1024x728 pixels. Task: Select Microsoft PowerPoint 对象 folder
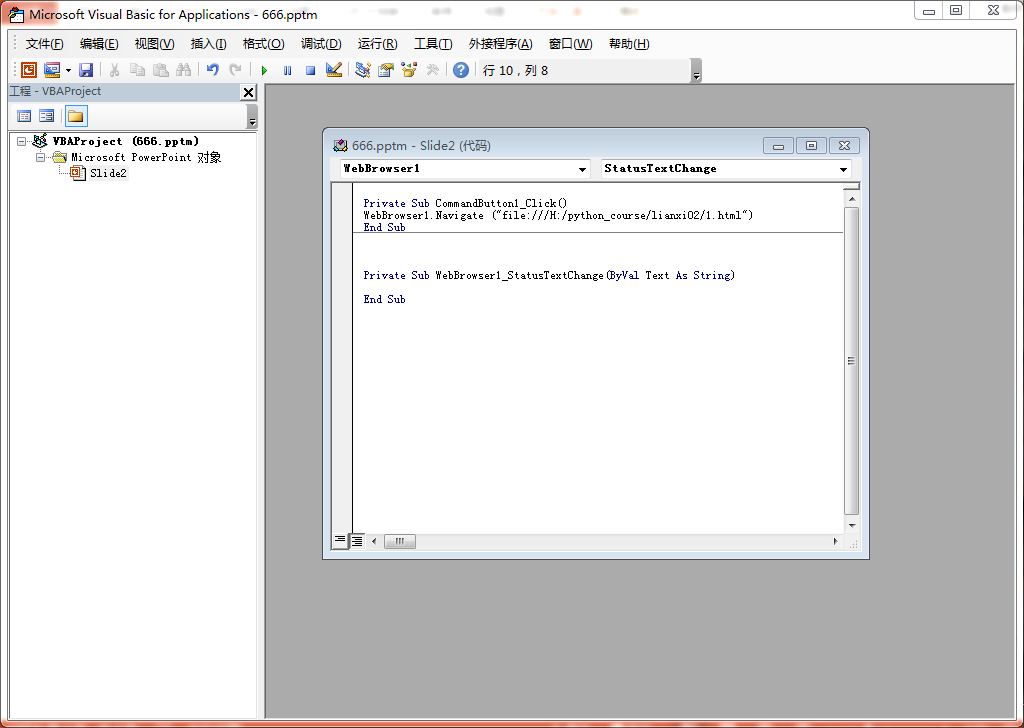[x=146, y=157]
